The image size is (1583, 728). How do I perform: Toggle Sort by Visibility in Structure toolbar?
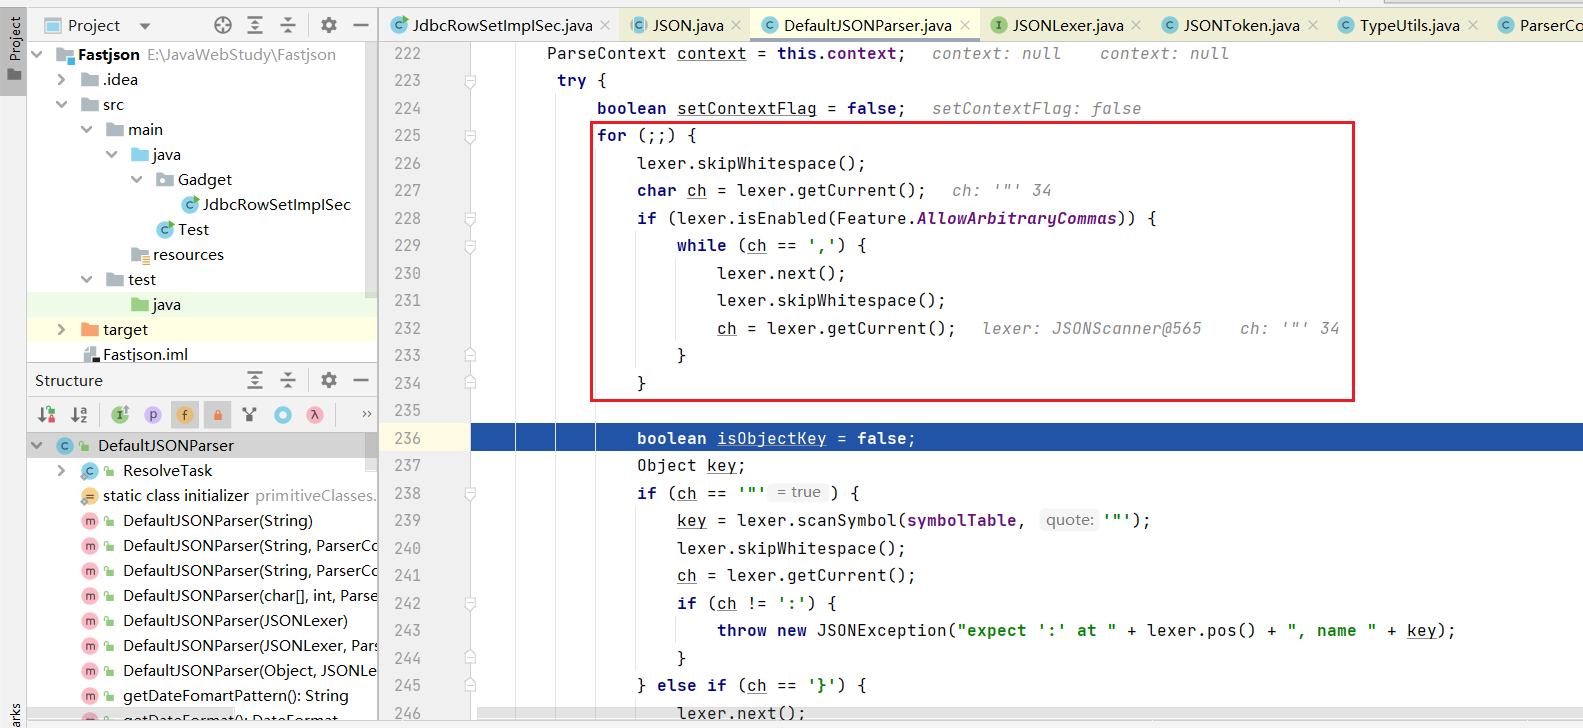47,414
